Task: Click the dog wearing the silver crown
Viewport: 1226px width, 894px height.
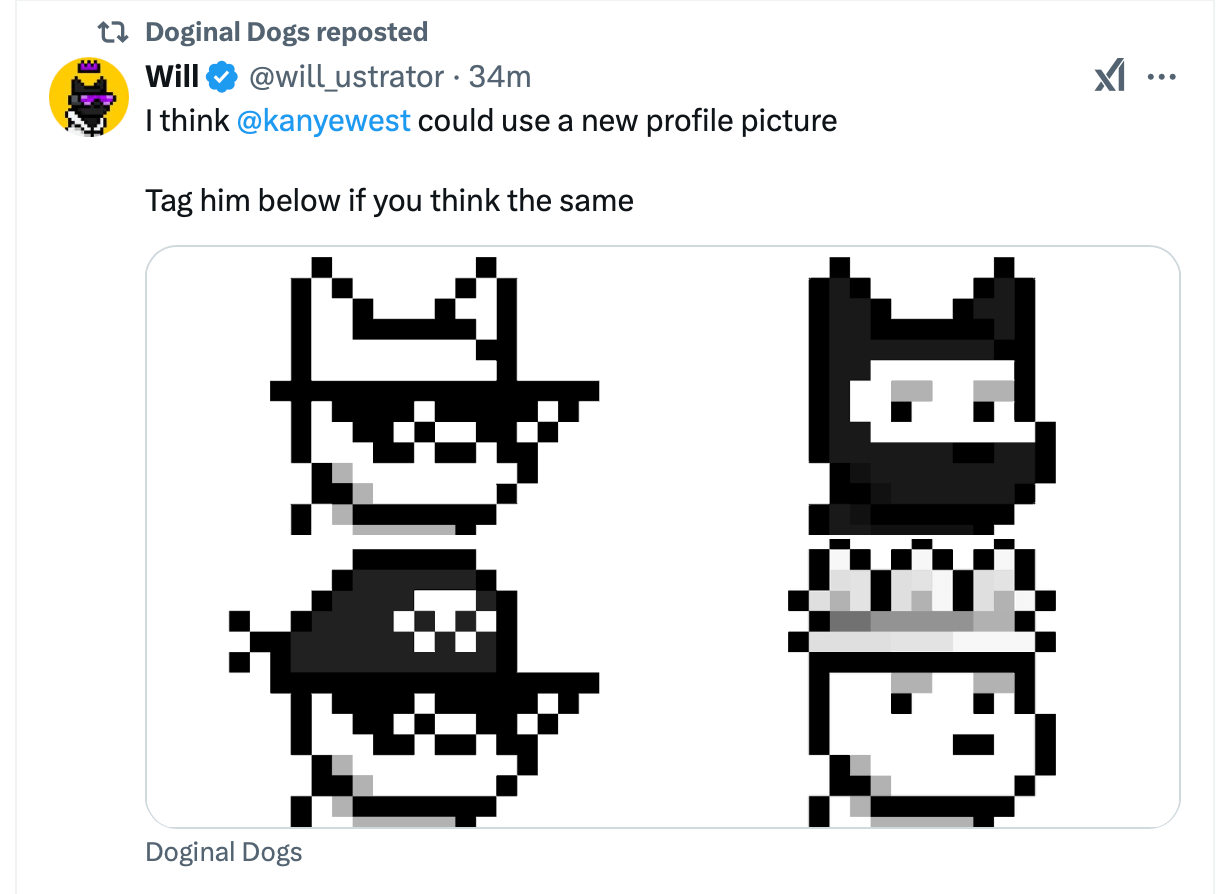Action: [930, 700]
